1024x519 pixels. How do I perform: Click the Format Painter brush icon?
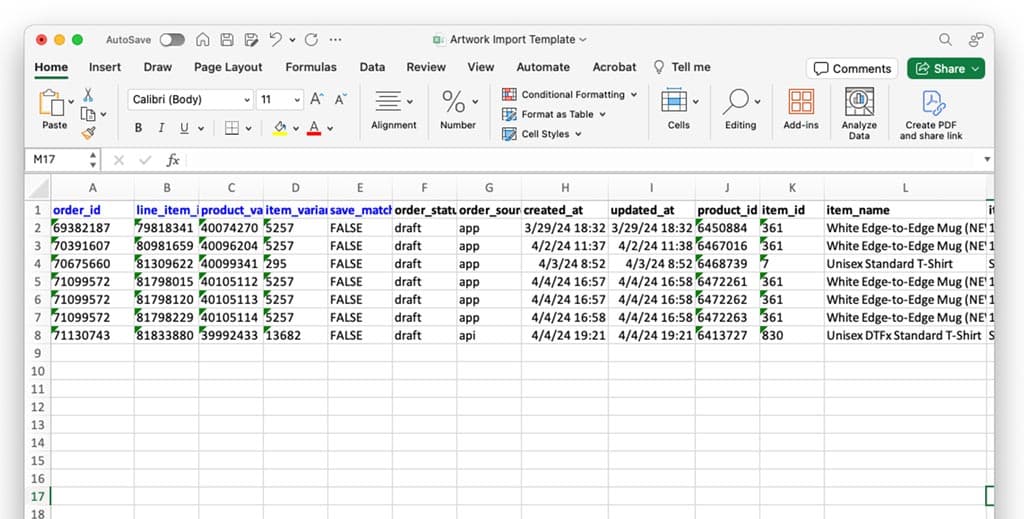[x=88, y=132]
